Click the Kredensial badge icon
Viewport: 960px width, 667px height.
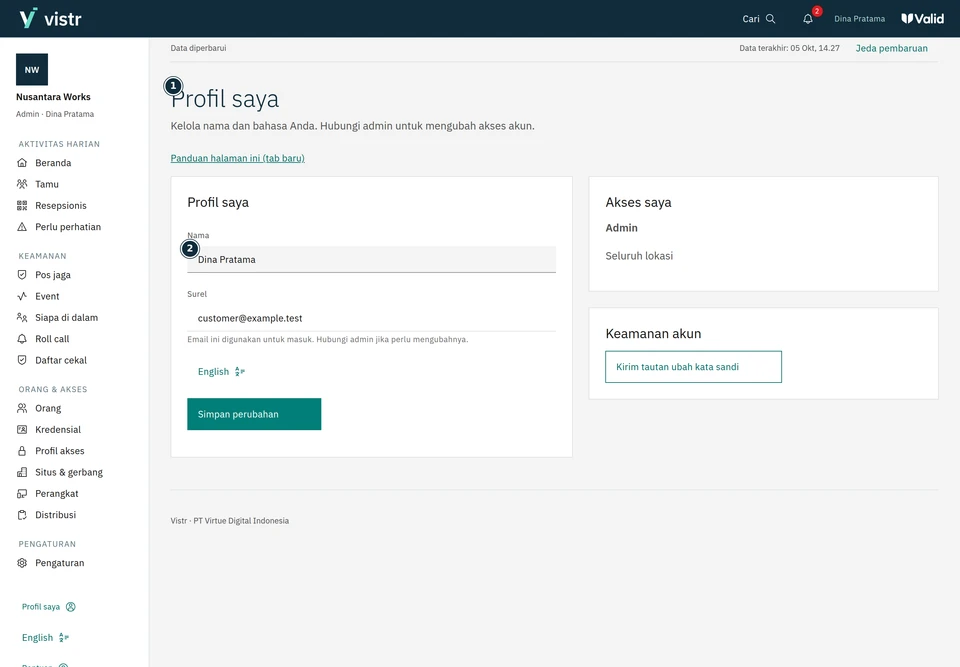coord(22,430)
